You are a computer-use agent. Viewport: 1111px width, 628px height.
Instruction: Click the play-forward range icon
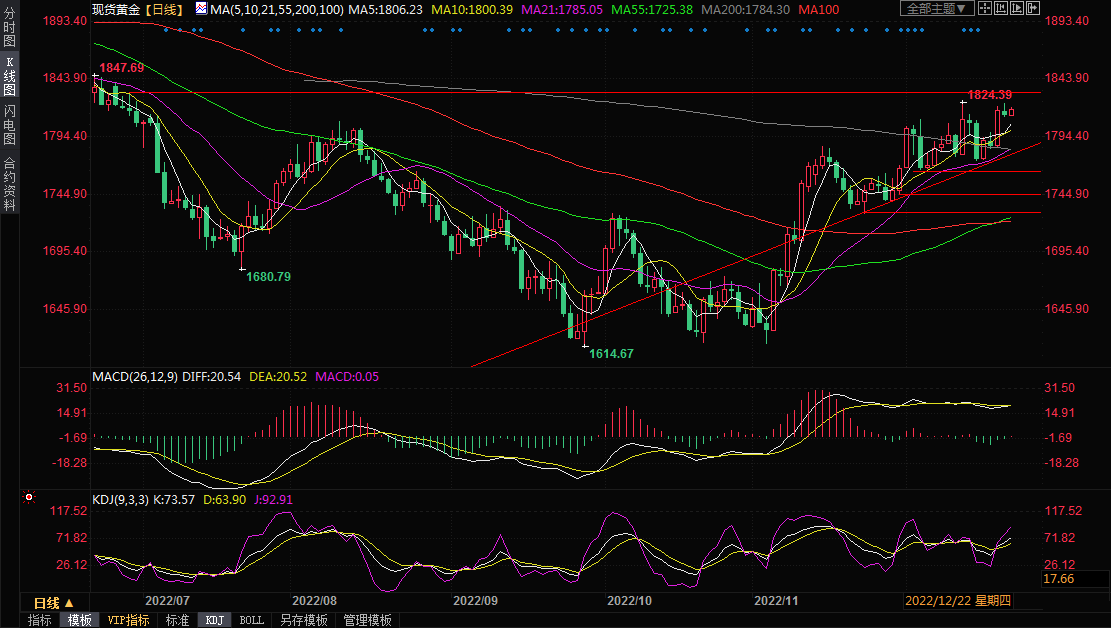point(1019,9)
